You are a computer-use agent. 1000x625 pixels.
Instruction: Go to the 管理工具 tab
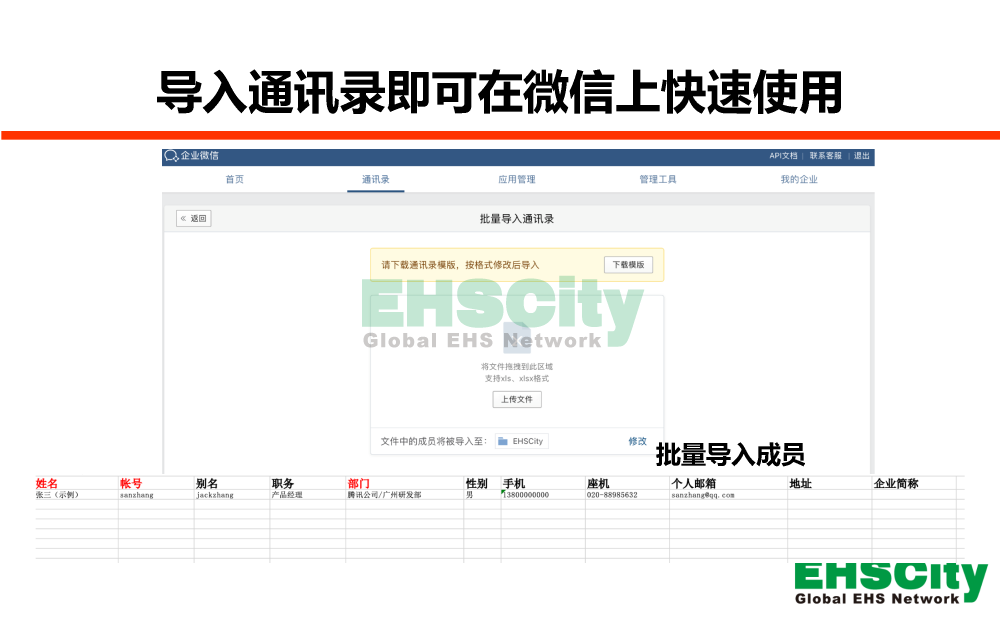point(658,179)
